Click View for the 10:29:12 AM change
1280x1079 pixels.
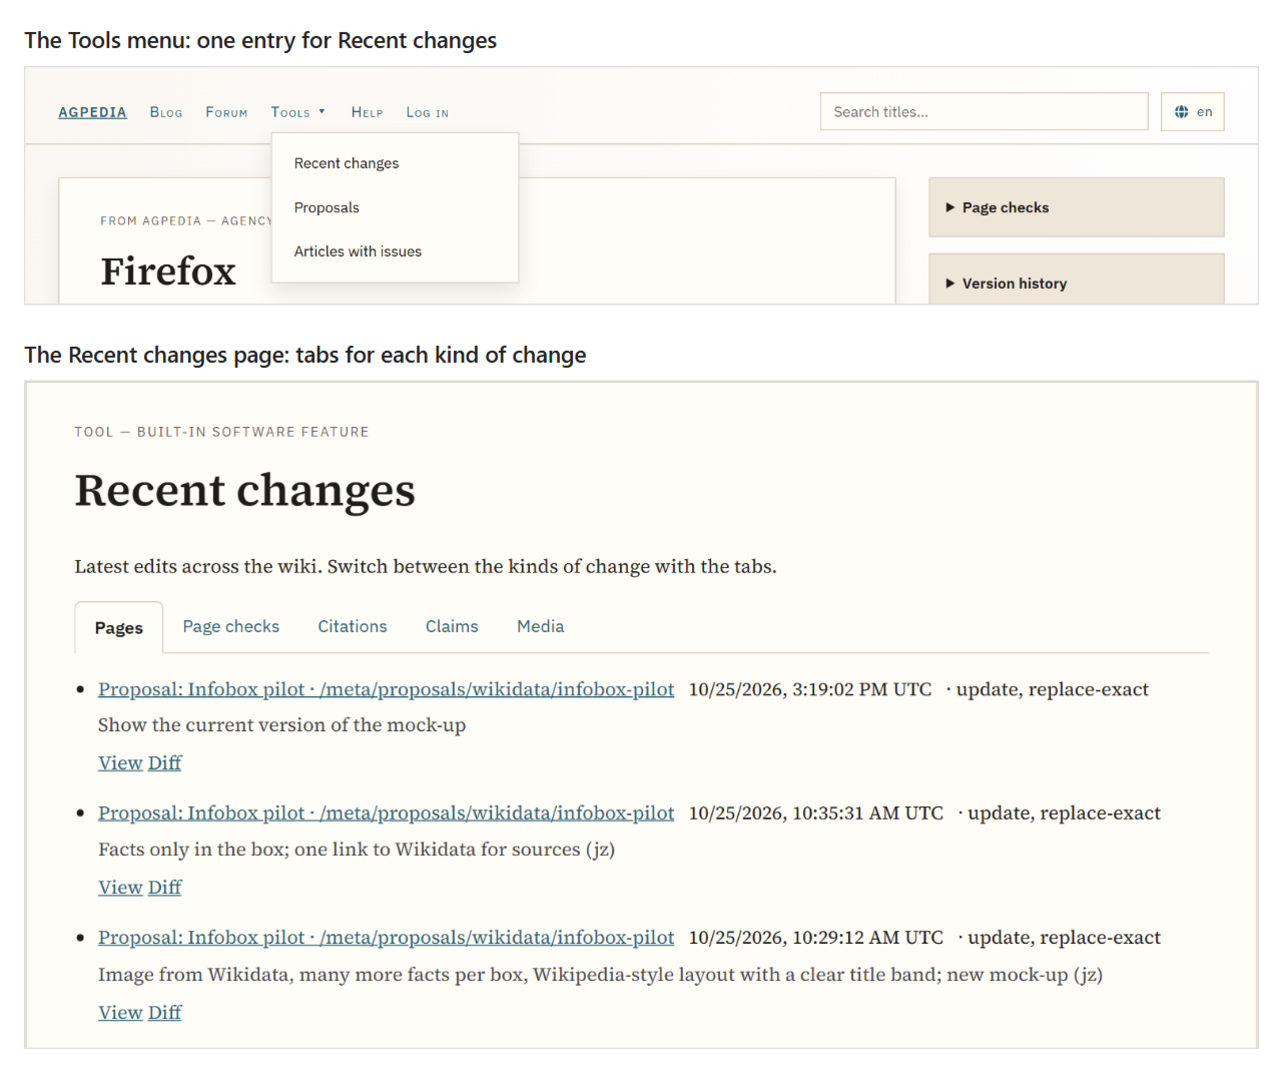pyautogui.click(x=120, y=1012)
